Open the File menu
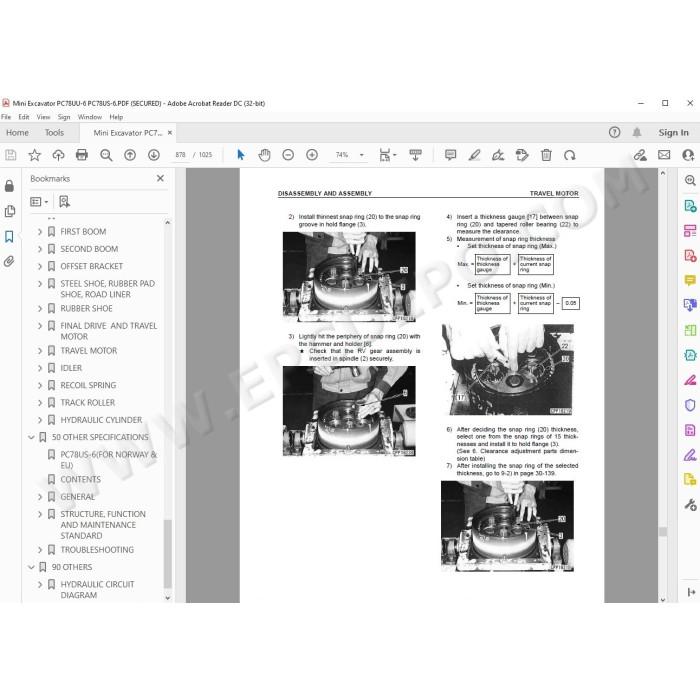Image resolution: width=700 pixels, height=700 pixels. (x=6, y=117)
